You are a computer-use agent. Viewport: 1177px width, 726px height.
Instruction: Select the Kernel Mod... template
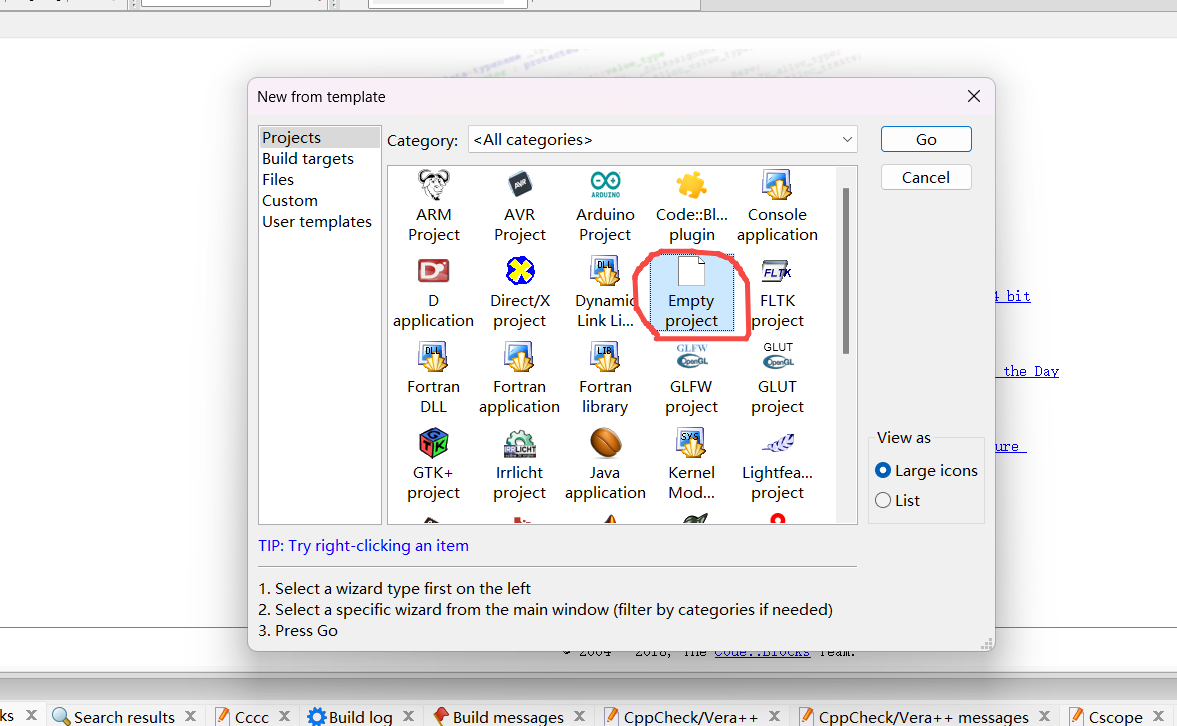(691, 465)
